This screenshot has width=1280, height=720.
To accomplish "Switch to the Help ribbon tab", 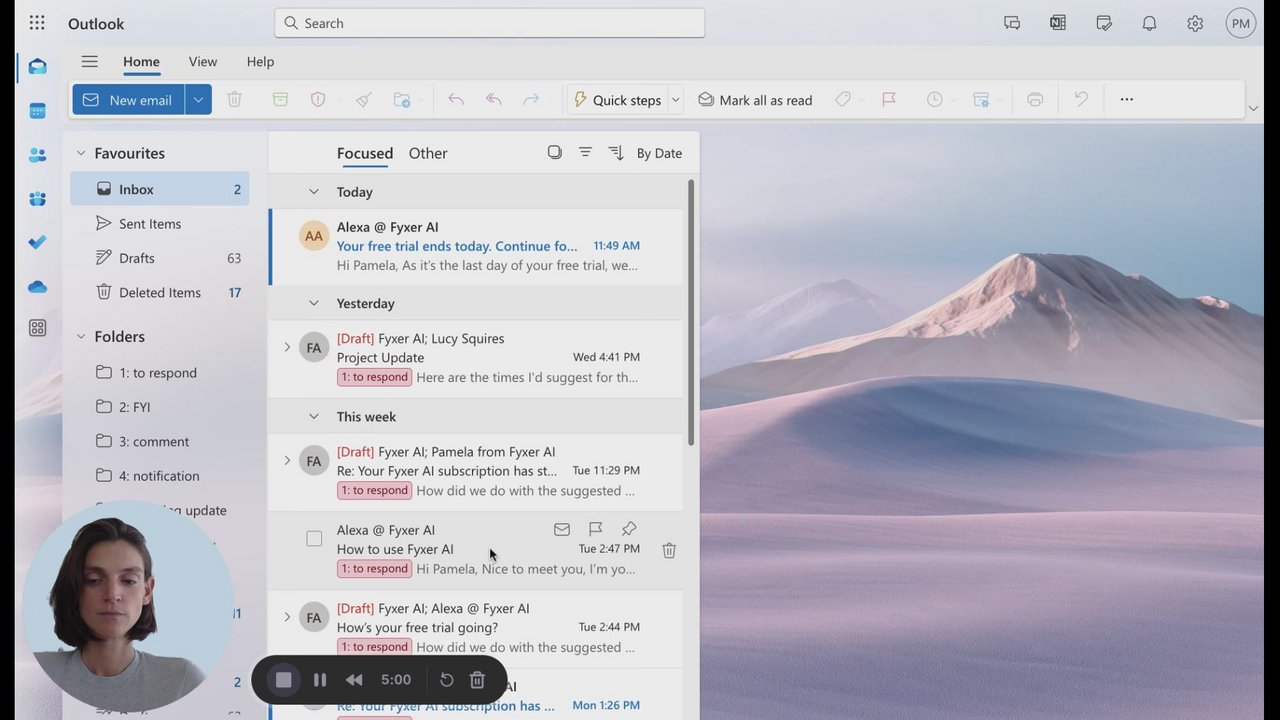I will point(260,62).
